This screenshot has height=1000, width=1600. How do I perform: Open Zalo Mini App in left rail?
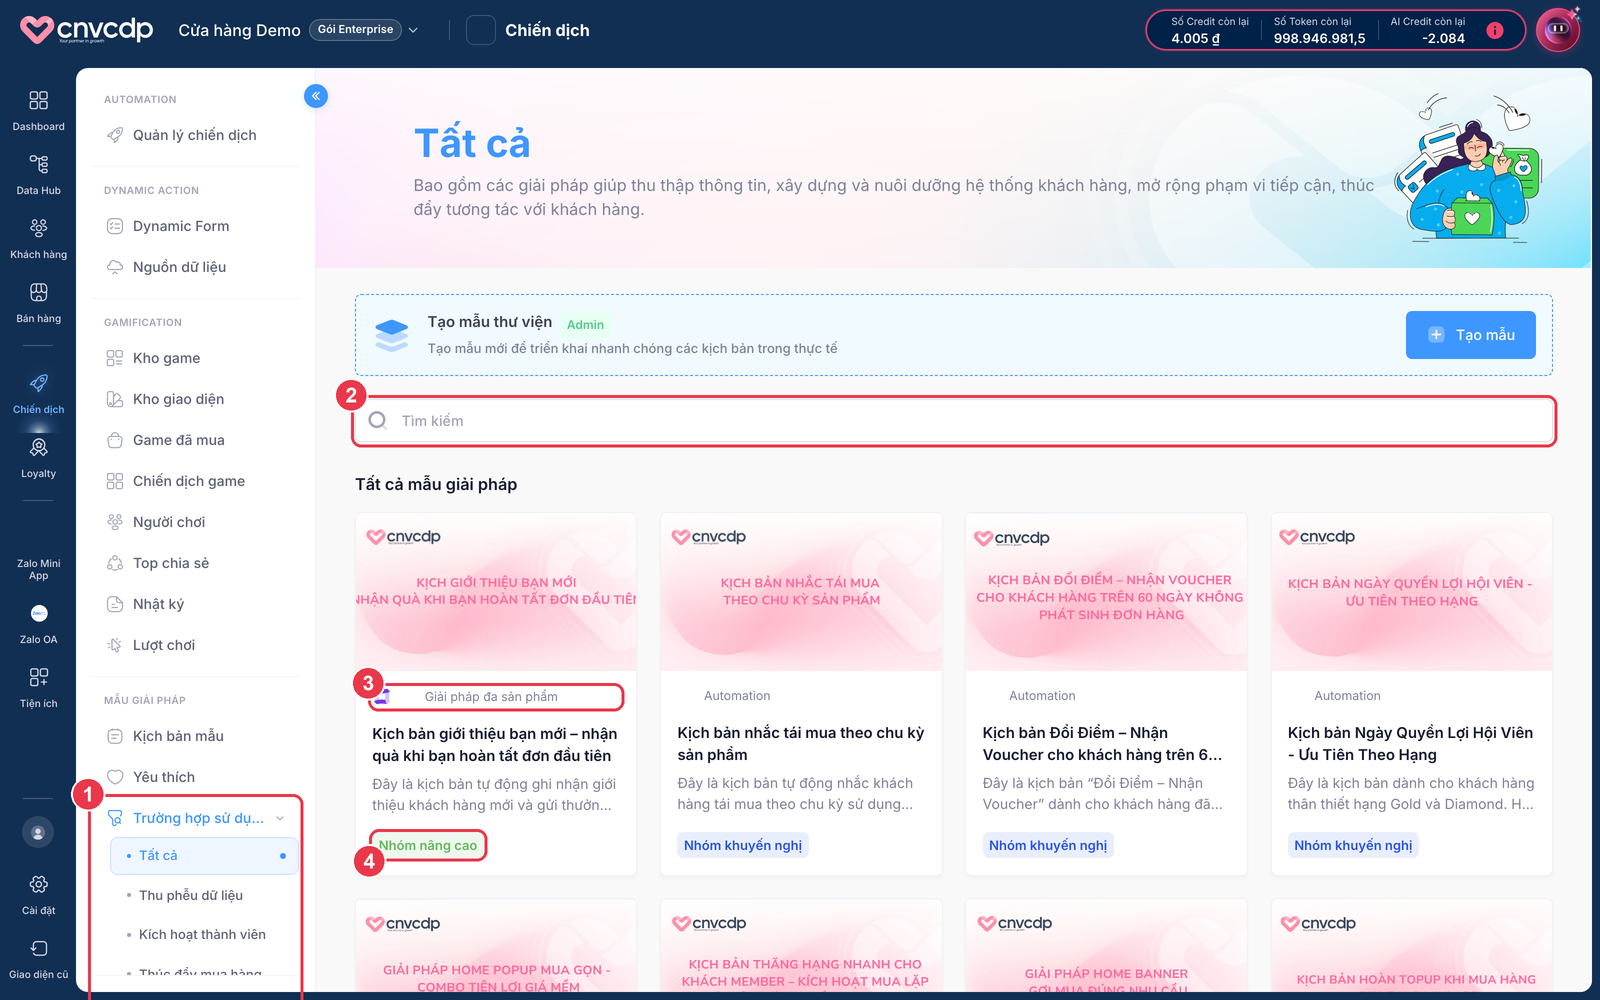(x=38, y=569)
